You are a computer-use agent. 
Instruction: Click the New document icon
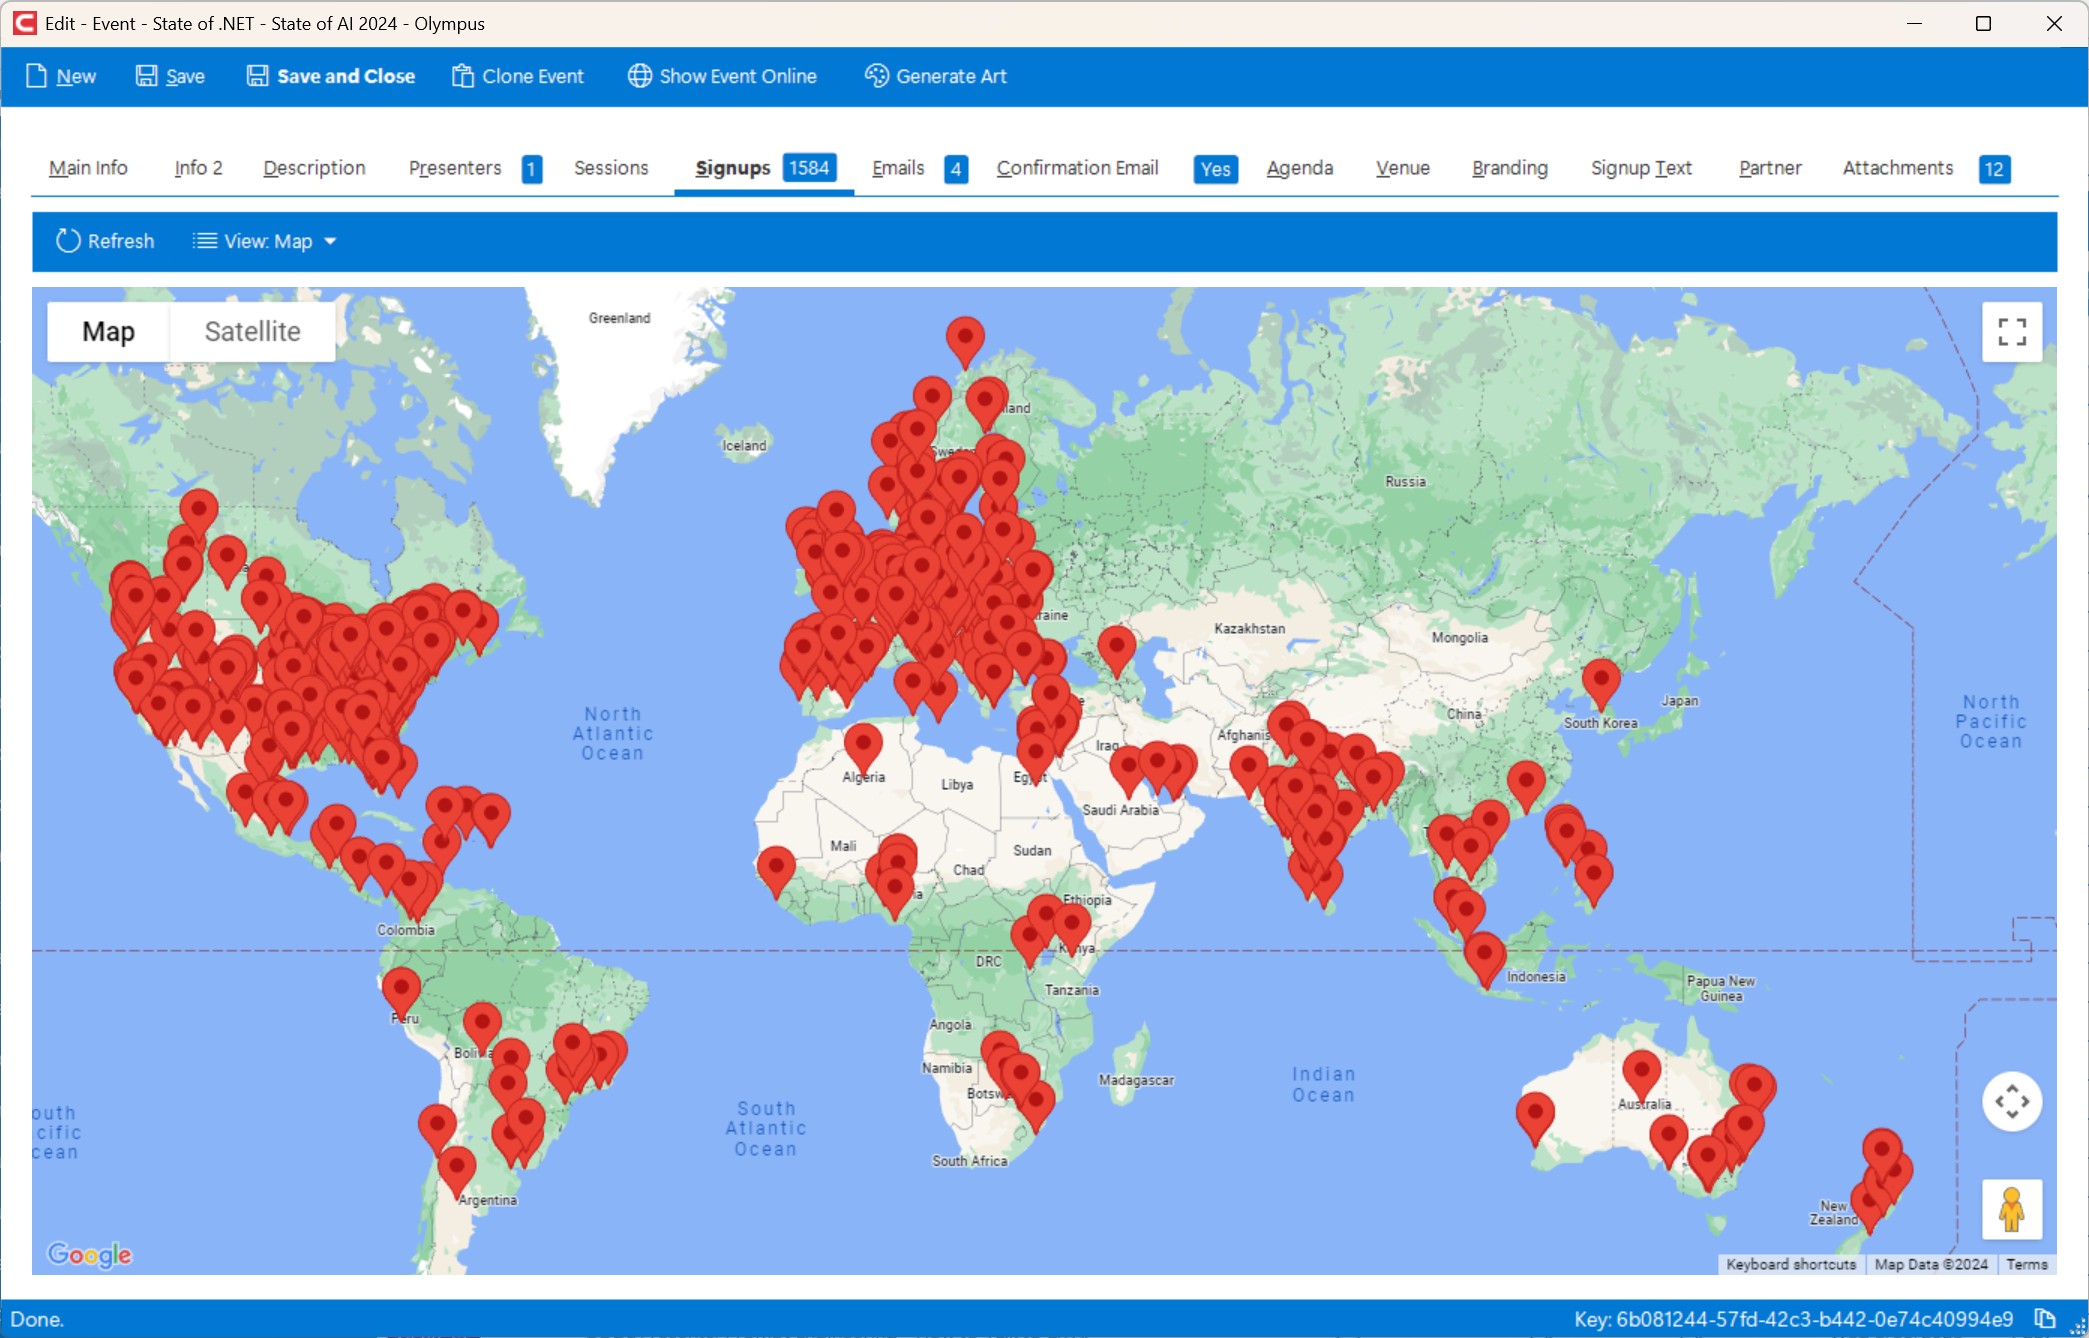click(x=36, y=76)
